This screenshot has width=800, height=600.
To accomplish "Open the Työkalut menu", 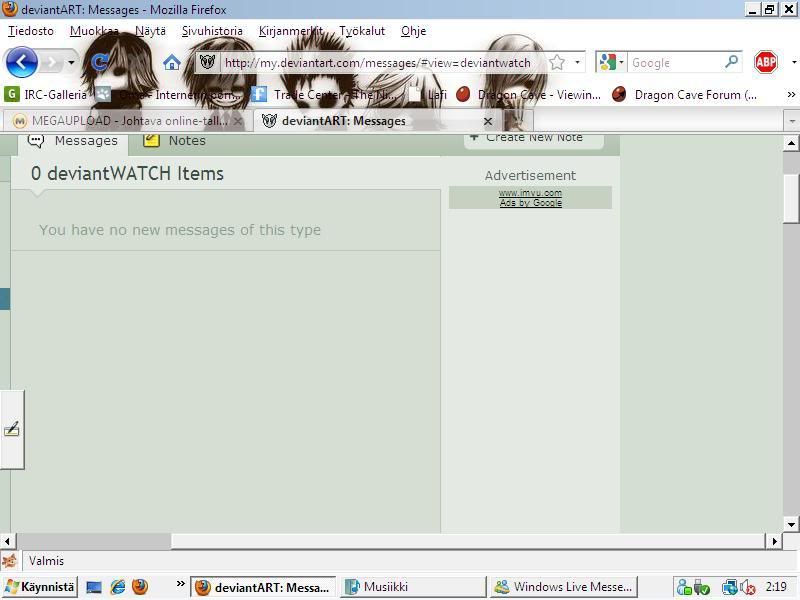I will coord(362,31).
